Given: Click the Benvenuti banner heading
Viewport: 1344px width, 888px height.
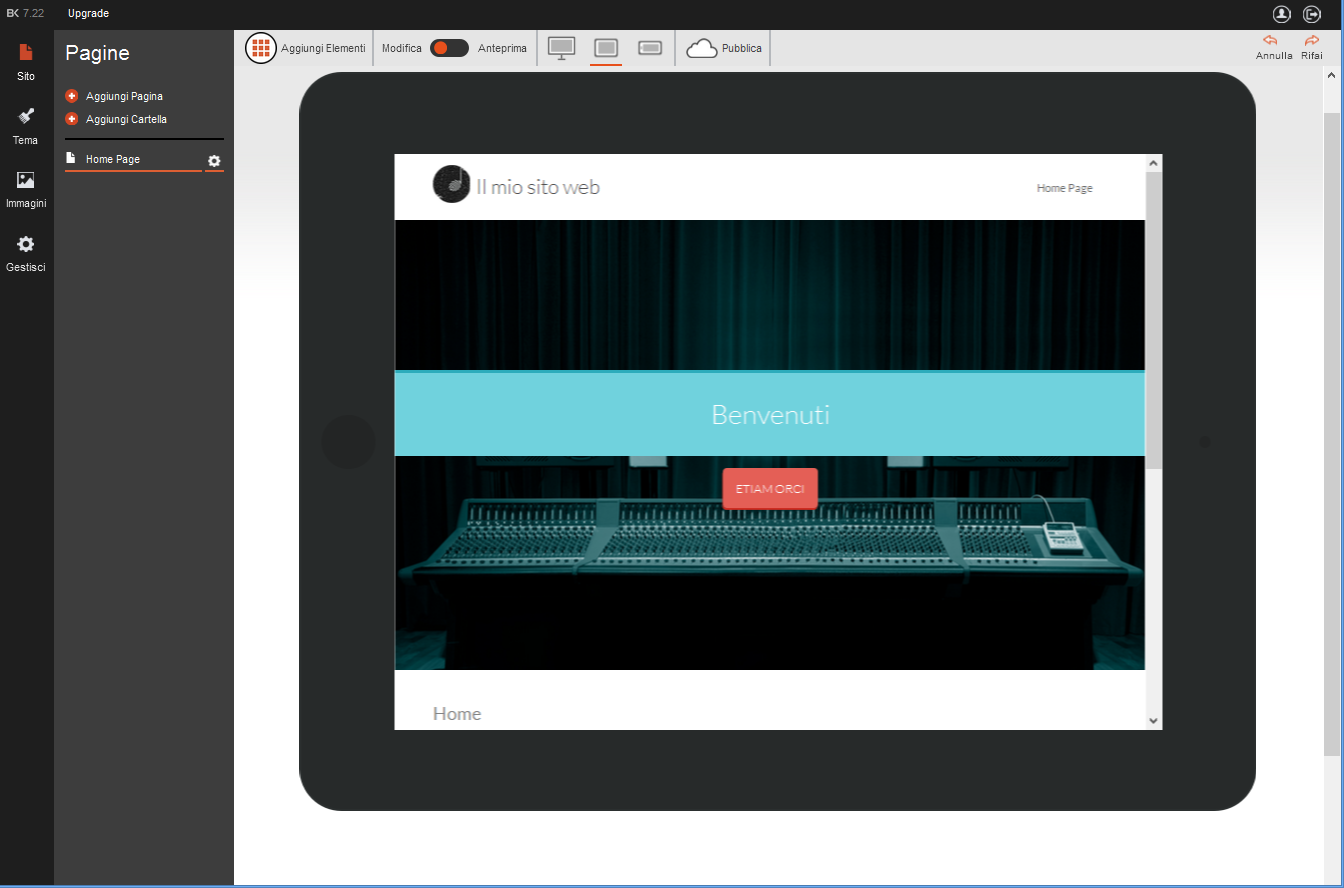Looking at the screenshot, I should click(770, 414).
